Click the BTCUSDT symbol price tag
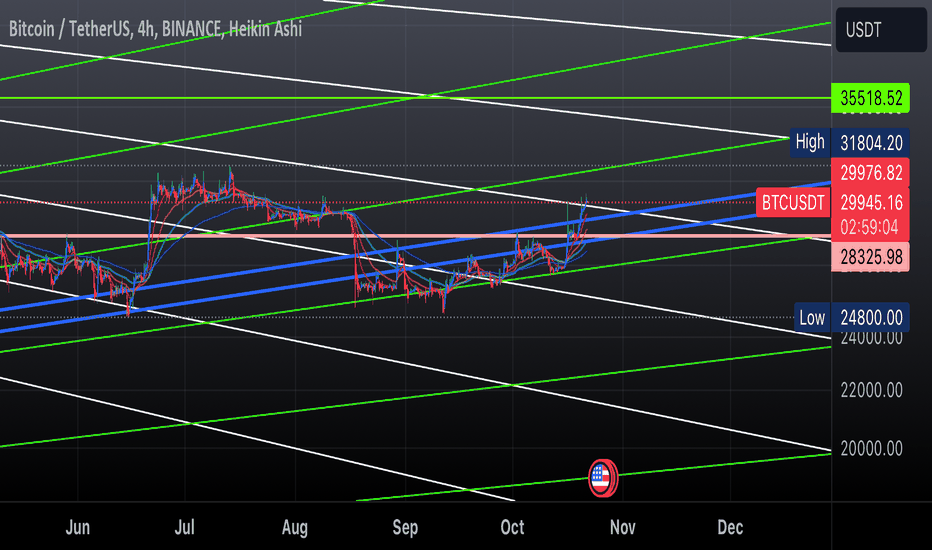 pos(793,203)
